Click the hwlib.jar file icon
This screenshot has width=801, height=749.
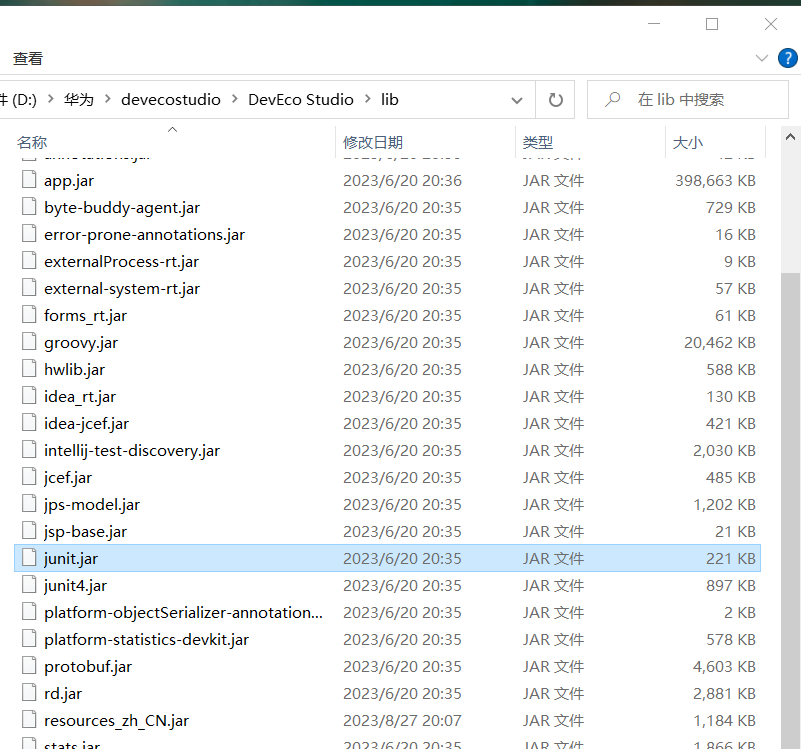29,369
